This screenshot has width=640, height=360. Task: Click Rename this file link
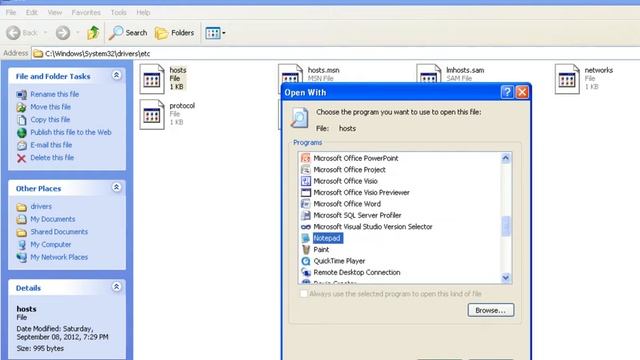[55, 94]
